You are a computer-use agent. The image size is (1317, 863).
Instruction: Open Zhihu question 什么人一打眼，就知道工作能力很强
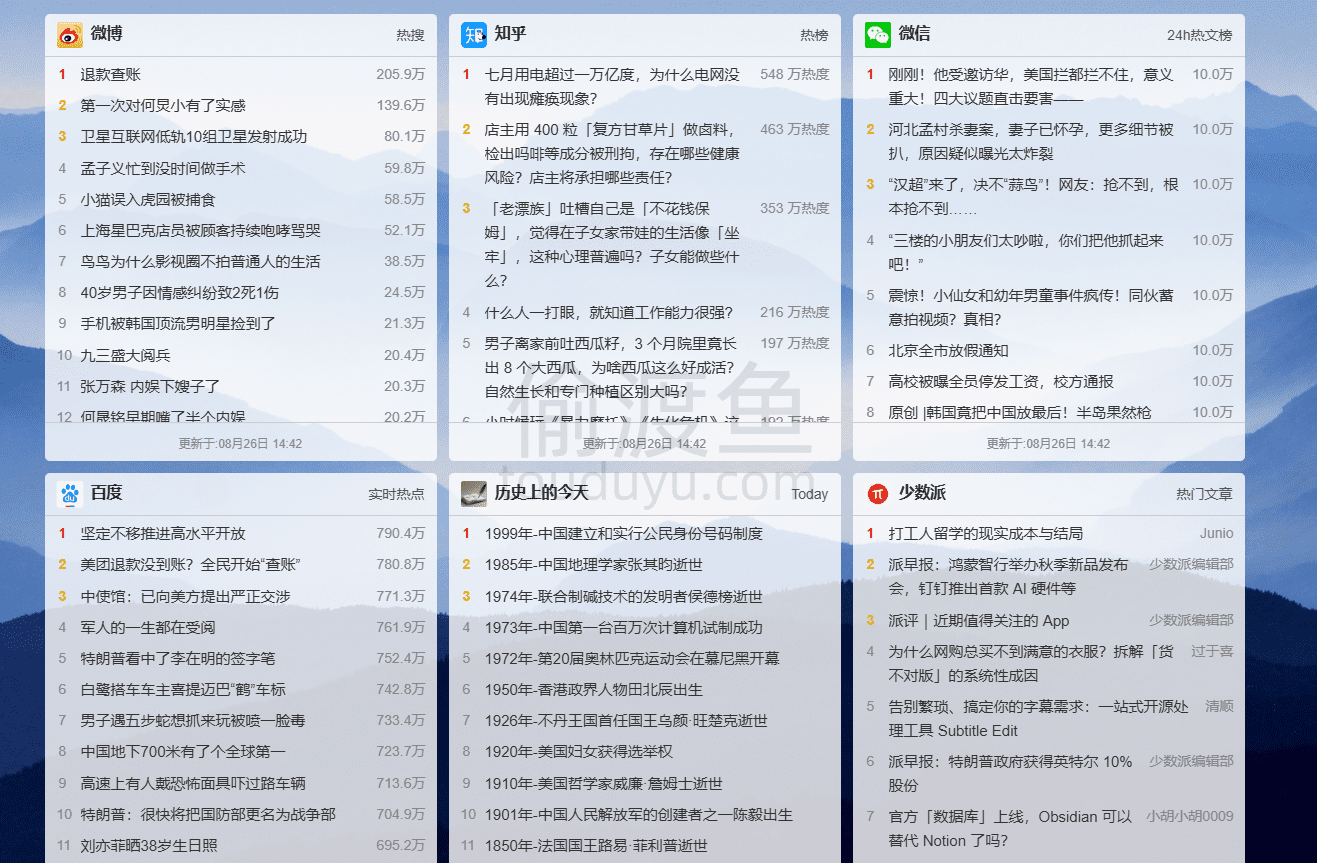coord(609,312)
